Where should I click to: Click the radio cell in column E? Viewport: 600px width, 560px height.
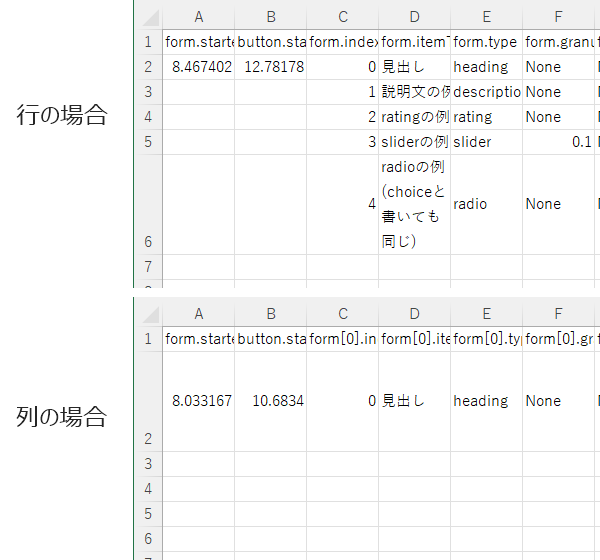pos(486,204)
